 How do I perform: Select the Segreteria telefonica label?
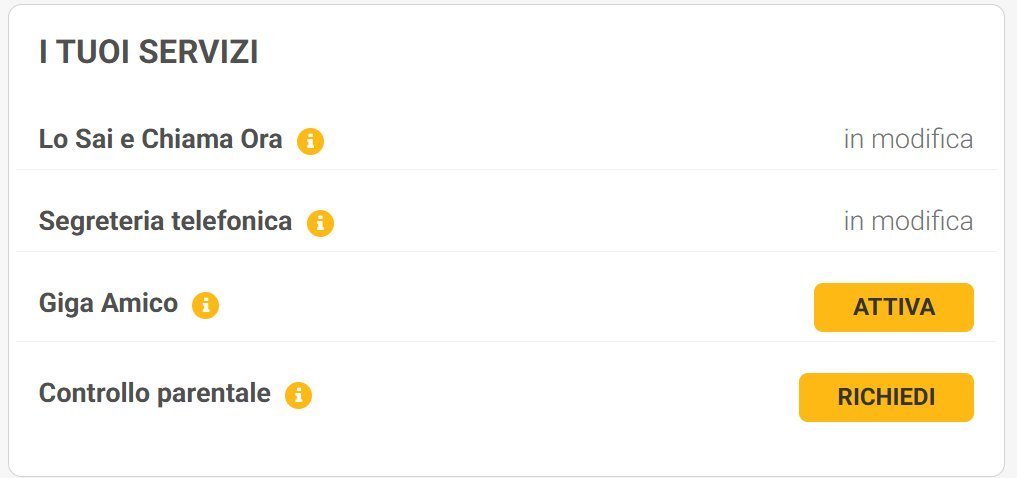click(165, 221)
